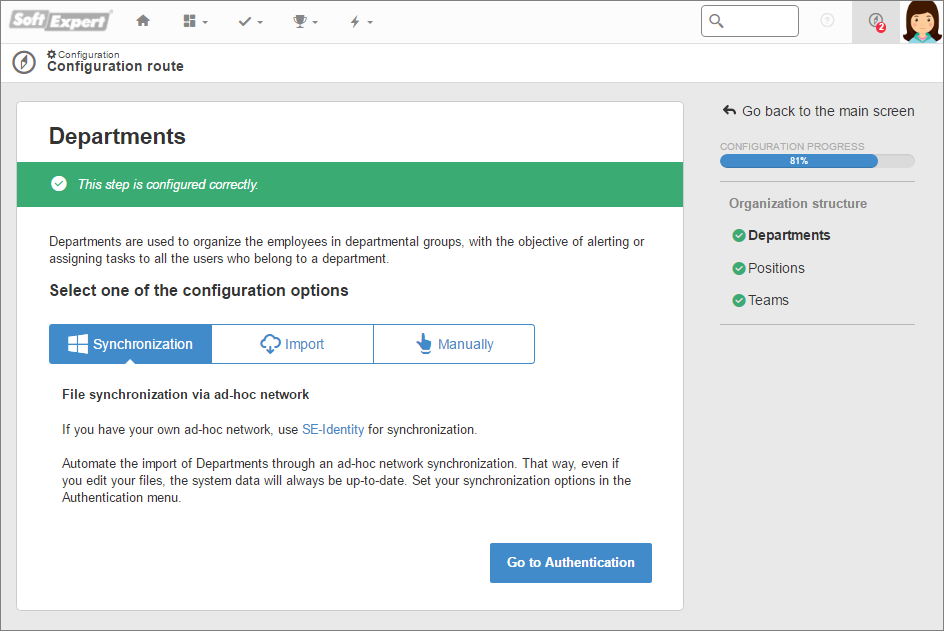944x631 pixels.
Task: Open the help question mark icon
Action: click(828, 21)
